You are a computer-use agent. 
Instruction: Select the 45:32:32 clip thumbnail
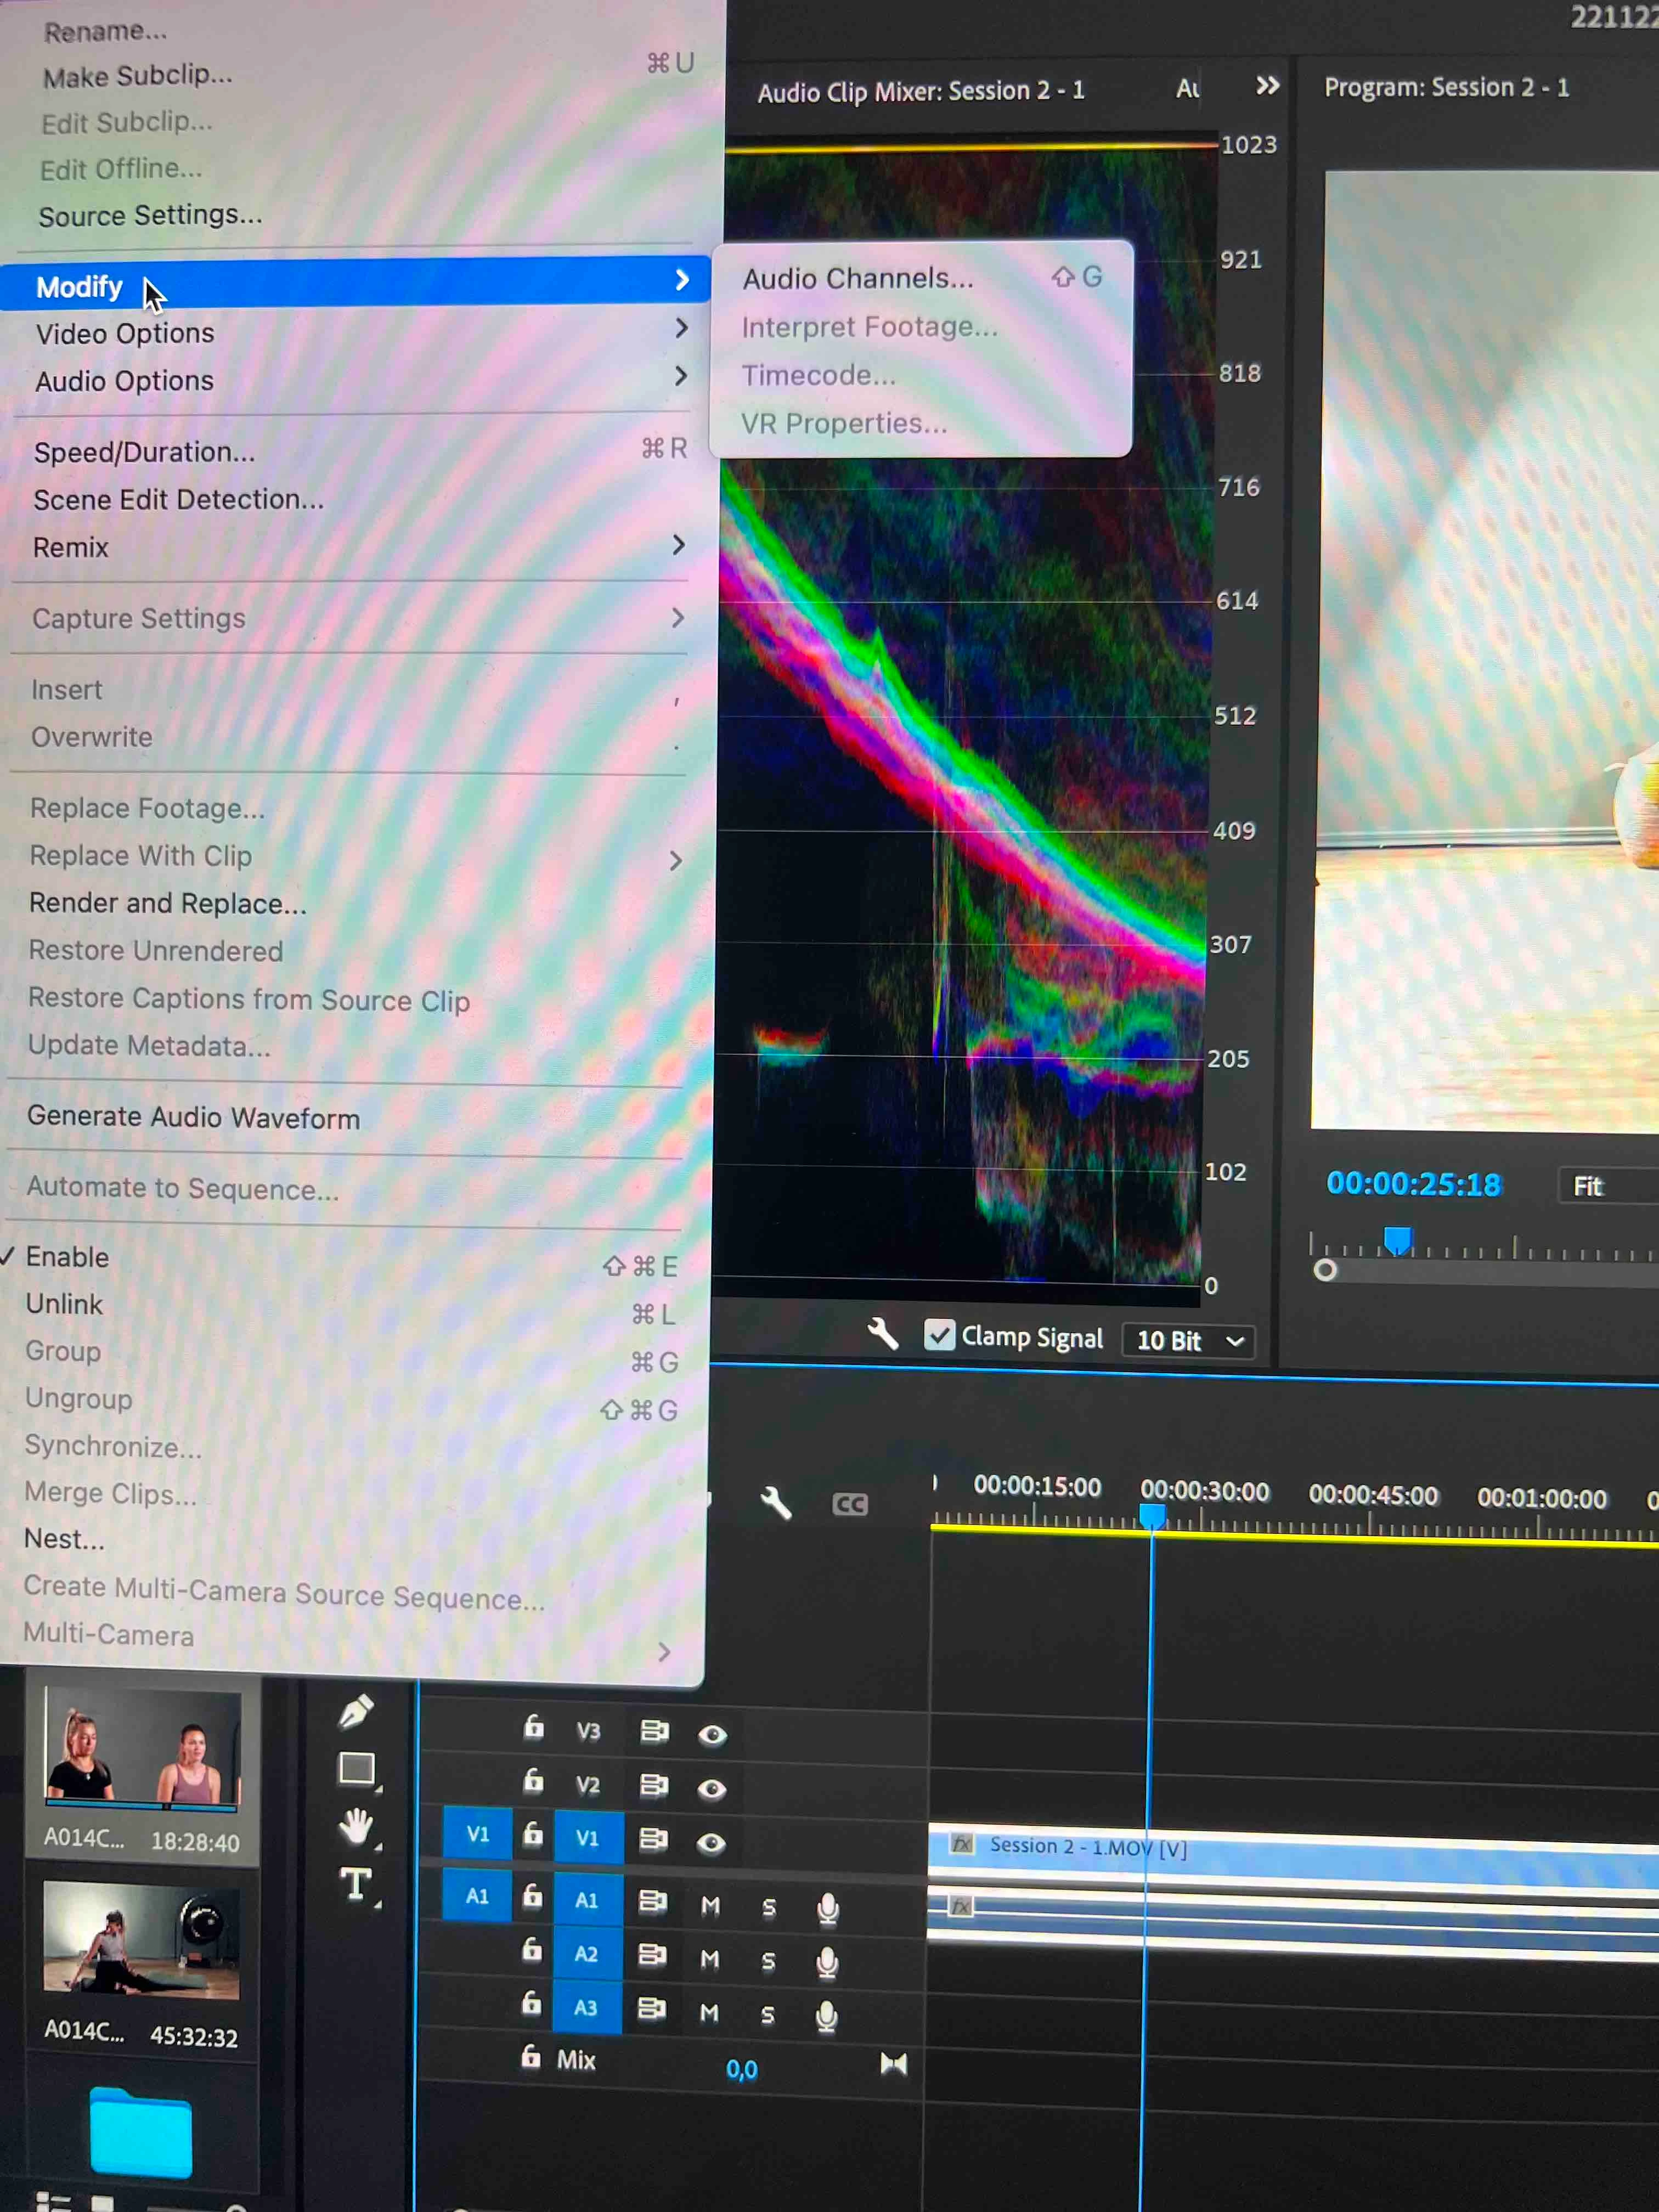(x=141, y=1940)
